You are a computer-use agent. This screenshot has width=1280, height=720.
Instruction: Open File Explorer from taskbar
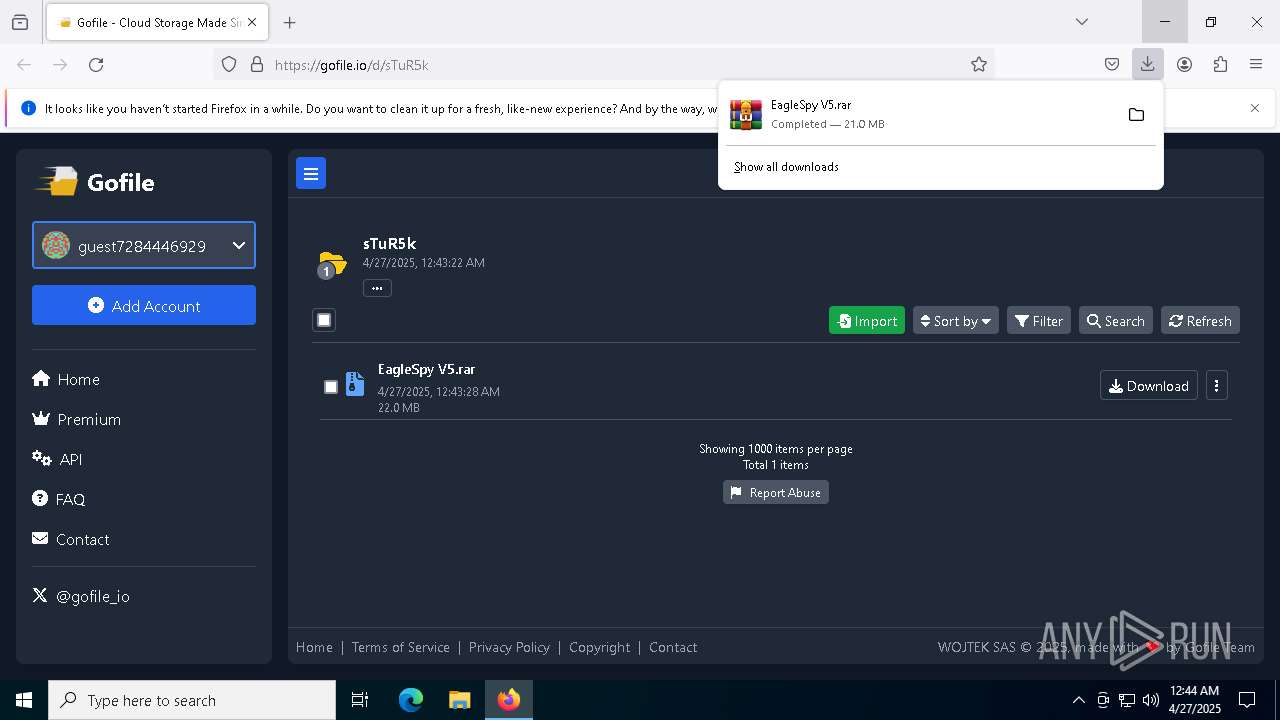[459, 700]
